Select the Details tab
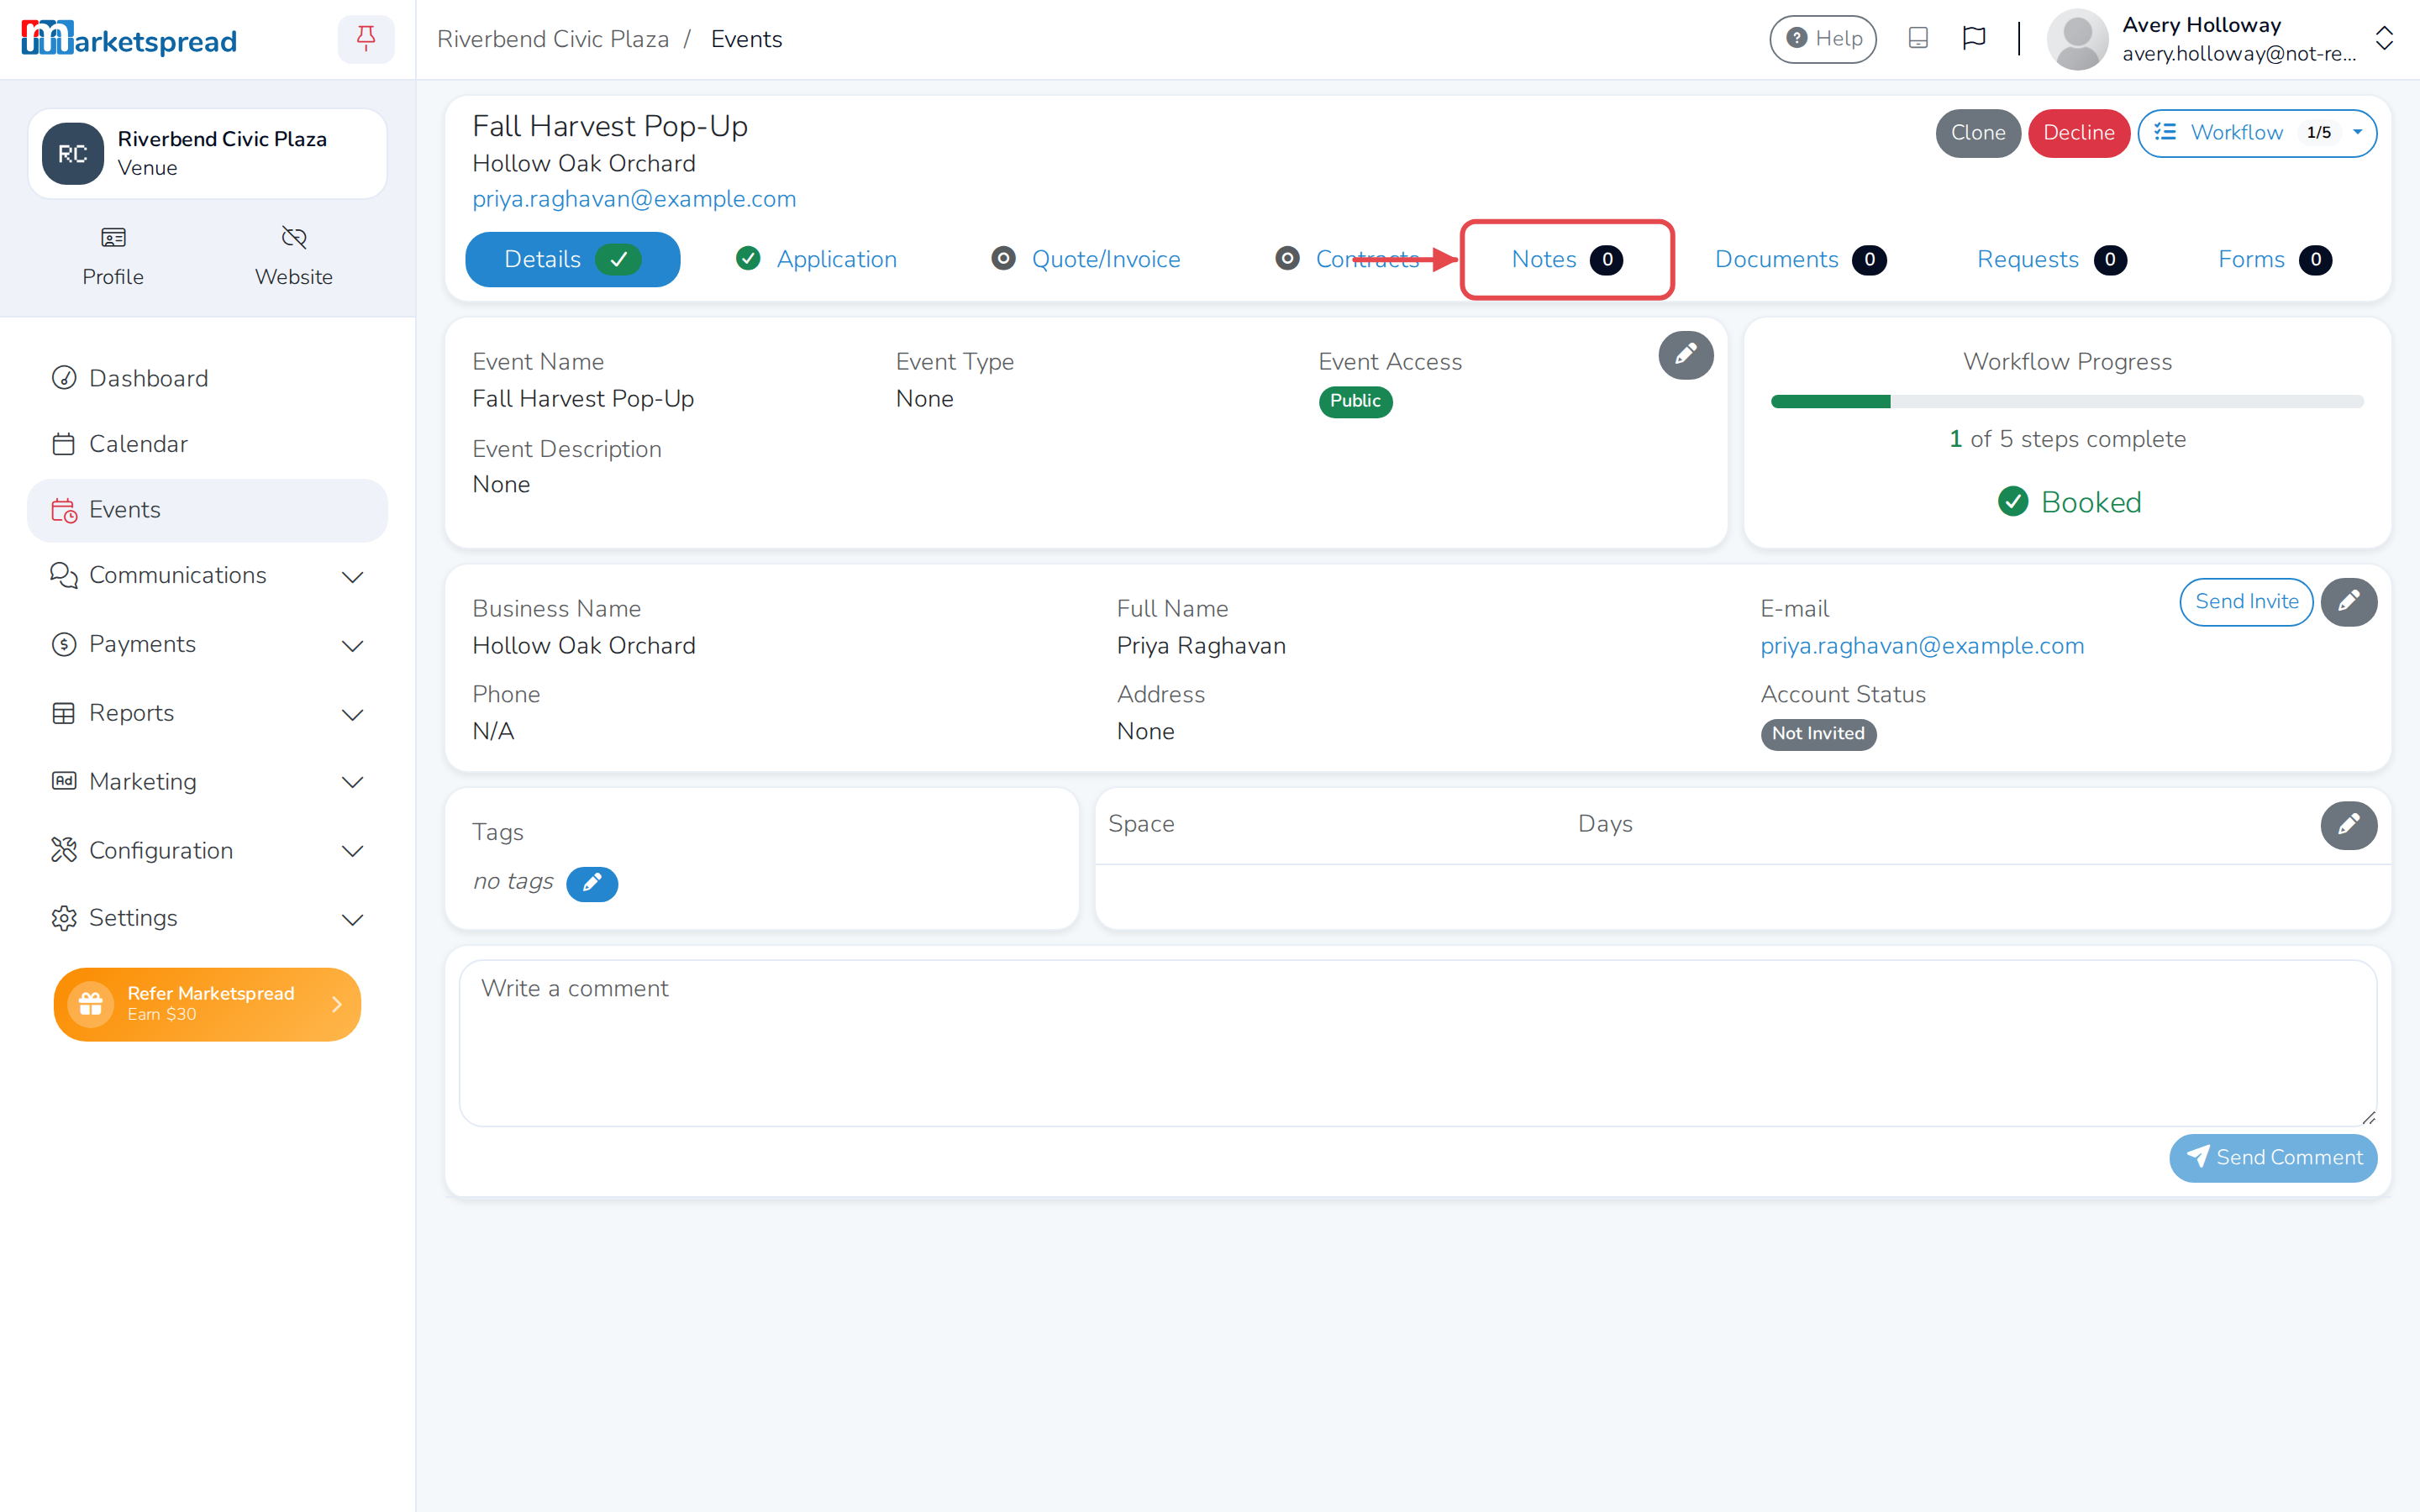This screenshot has width=2420, height=1512. tap(573, 260)
